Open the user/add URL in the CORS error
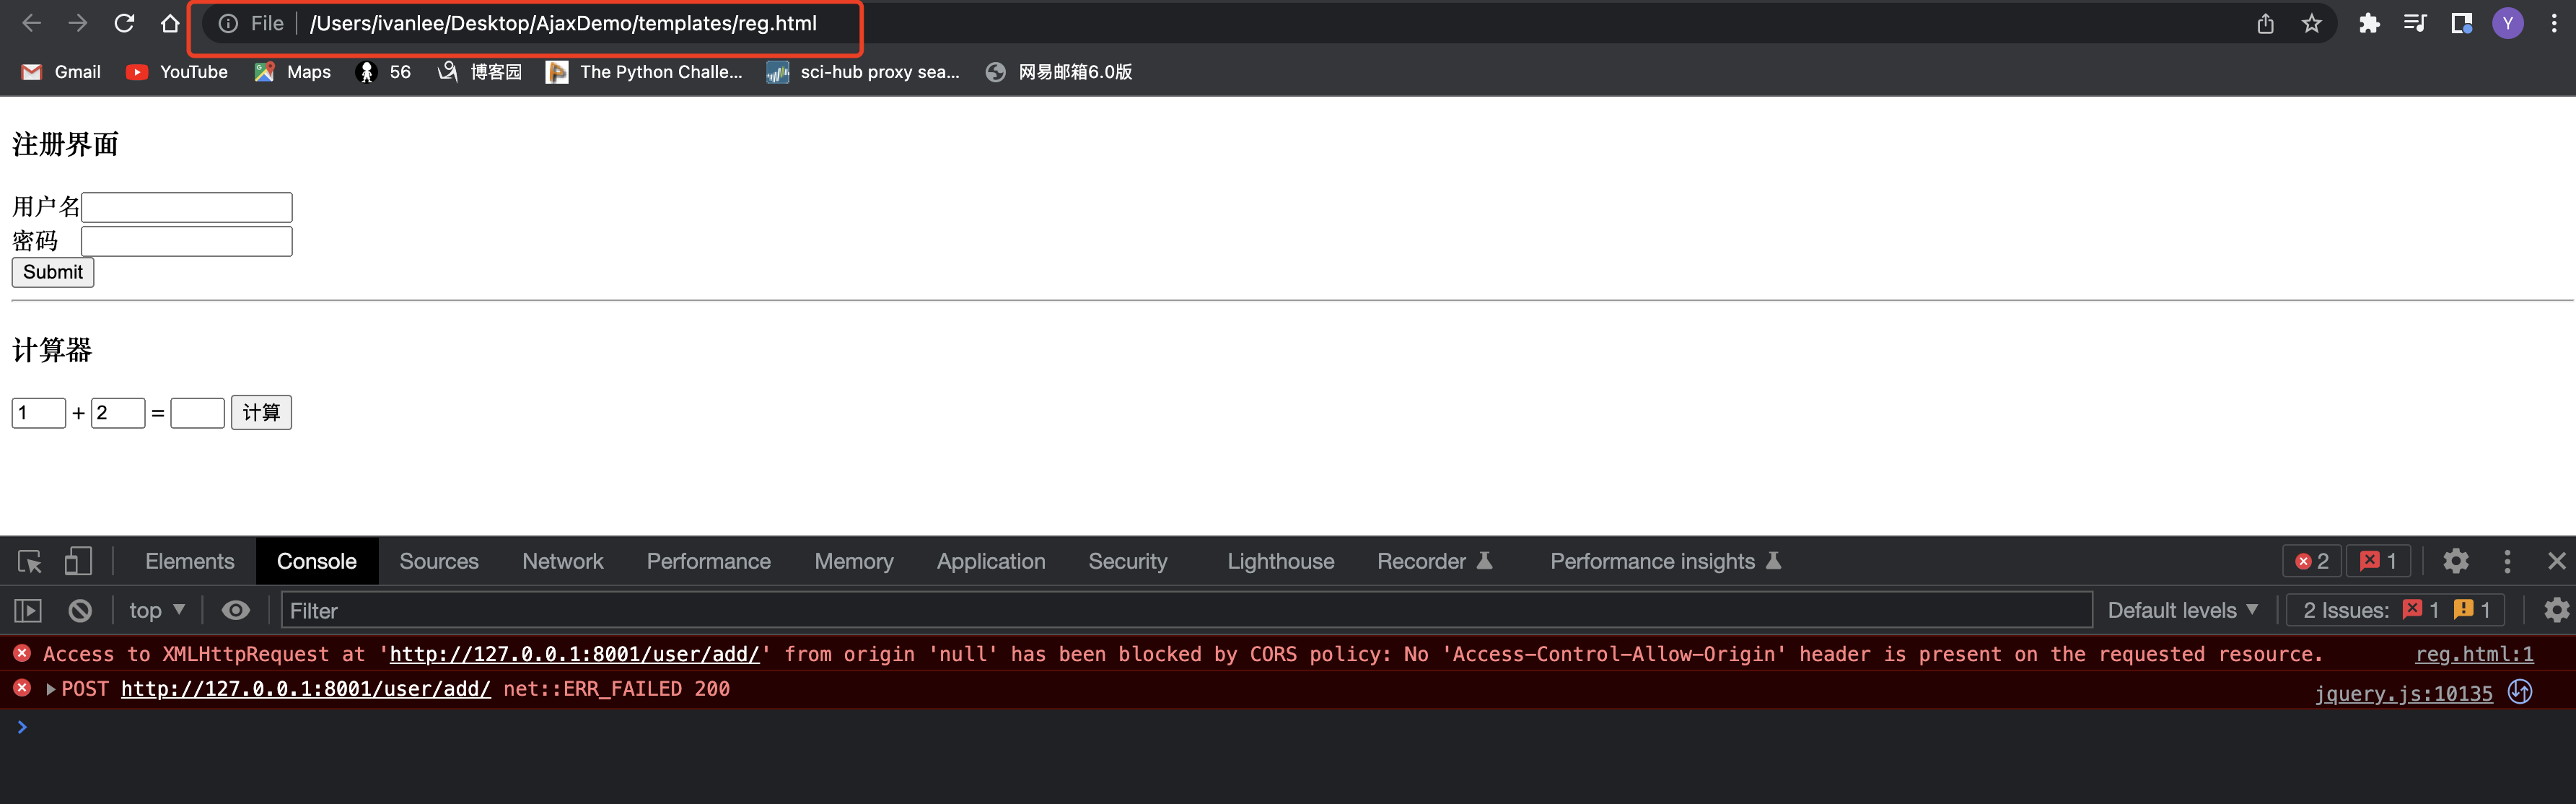The image size is (2576, 804). [574, 654]
